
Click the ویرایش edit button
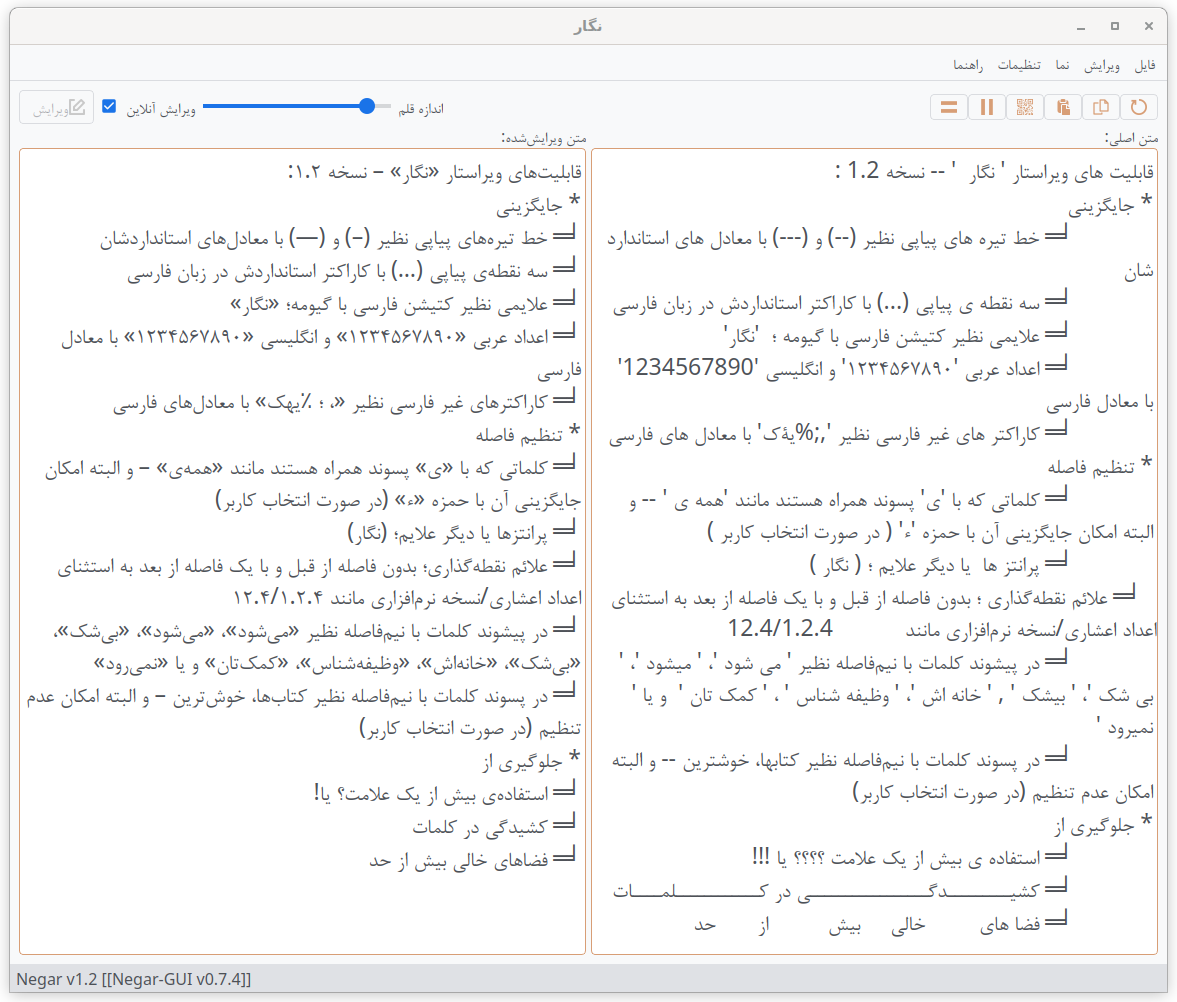(x=57, y=108)
